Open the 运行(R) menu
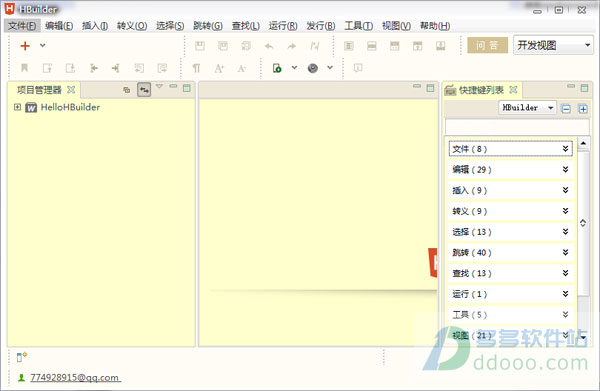 [x=283, y=26]
